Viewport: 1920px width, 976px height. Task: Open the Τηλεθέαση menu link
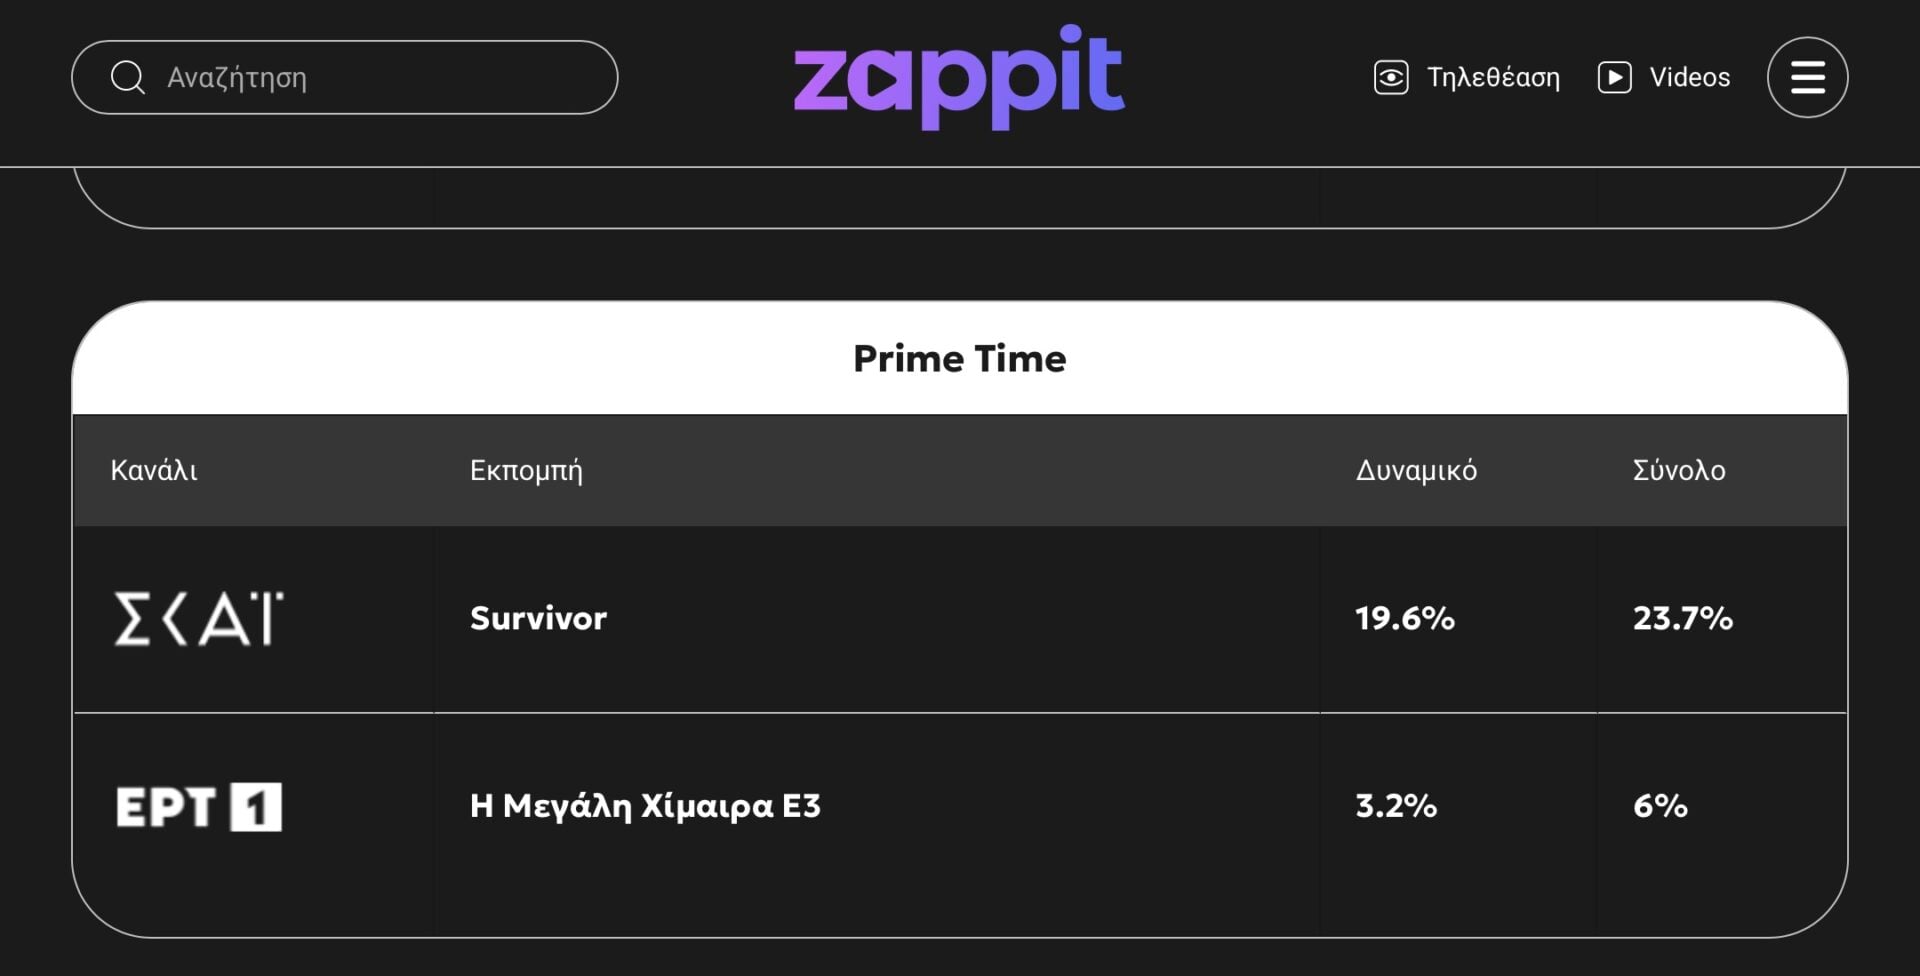pos(1493,77)
